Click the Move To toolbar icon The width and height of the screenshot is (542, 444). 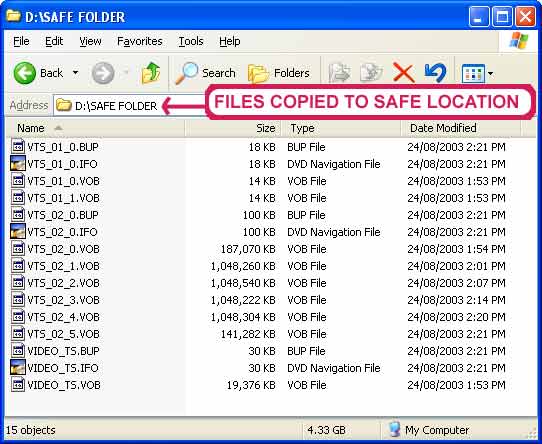[339, 73]
